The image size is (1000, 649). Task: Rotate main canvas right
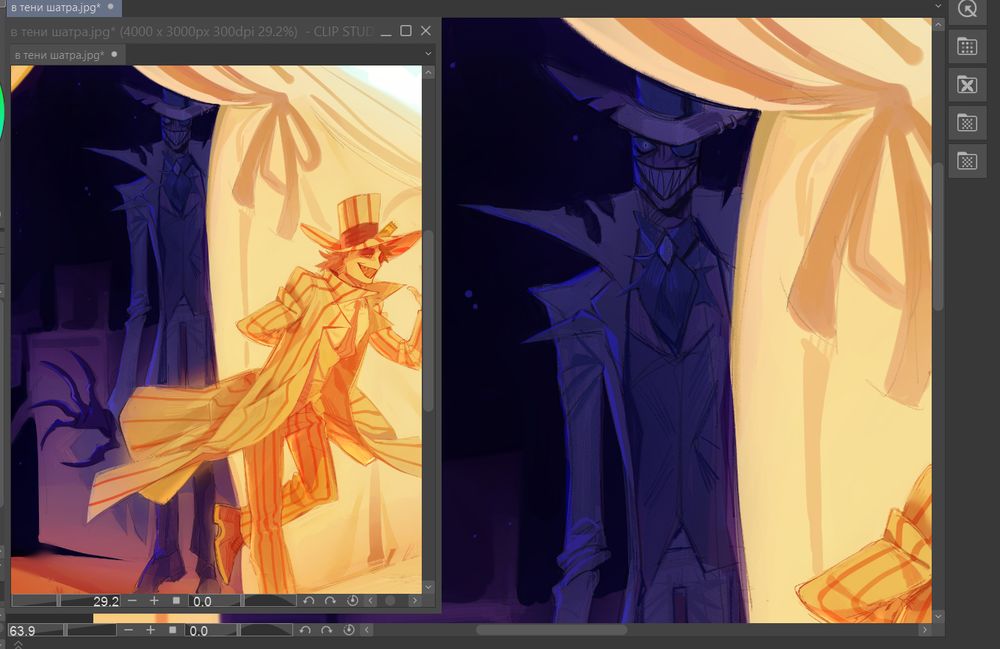pos(327,630)
